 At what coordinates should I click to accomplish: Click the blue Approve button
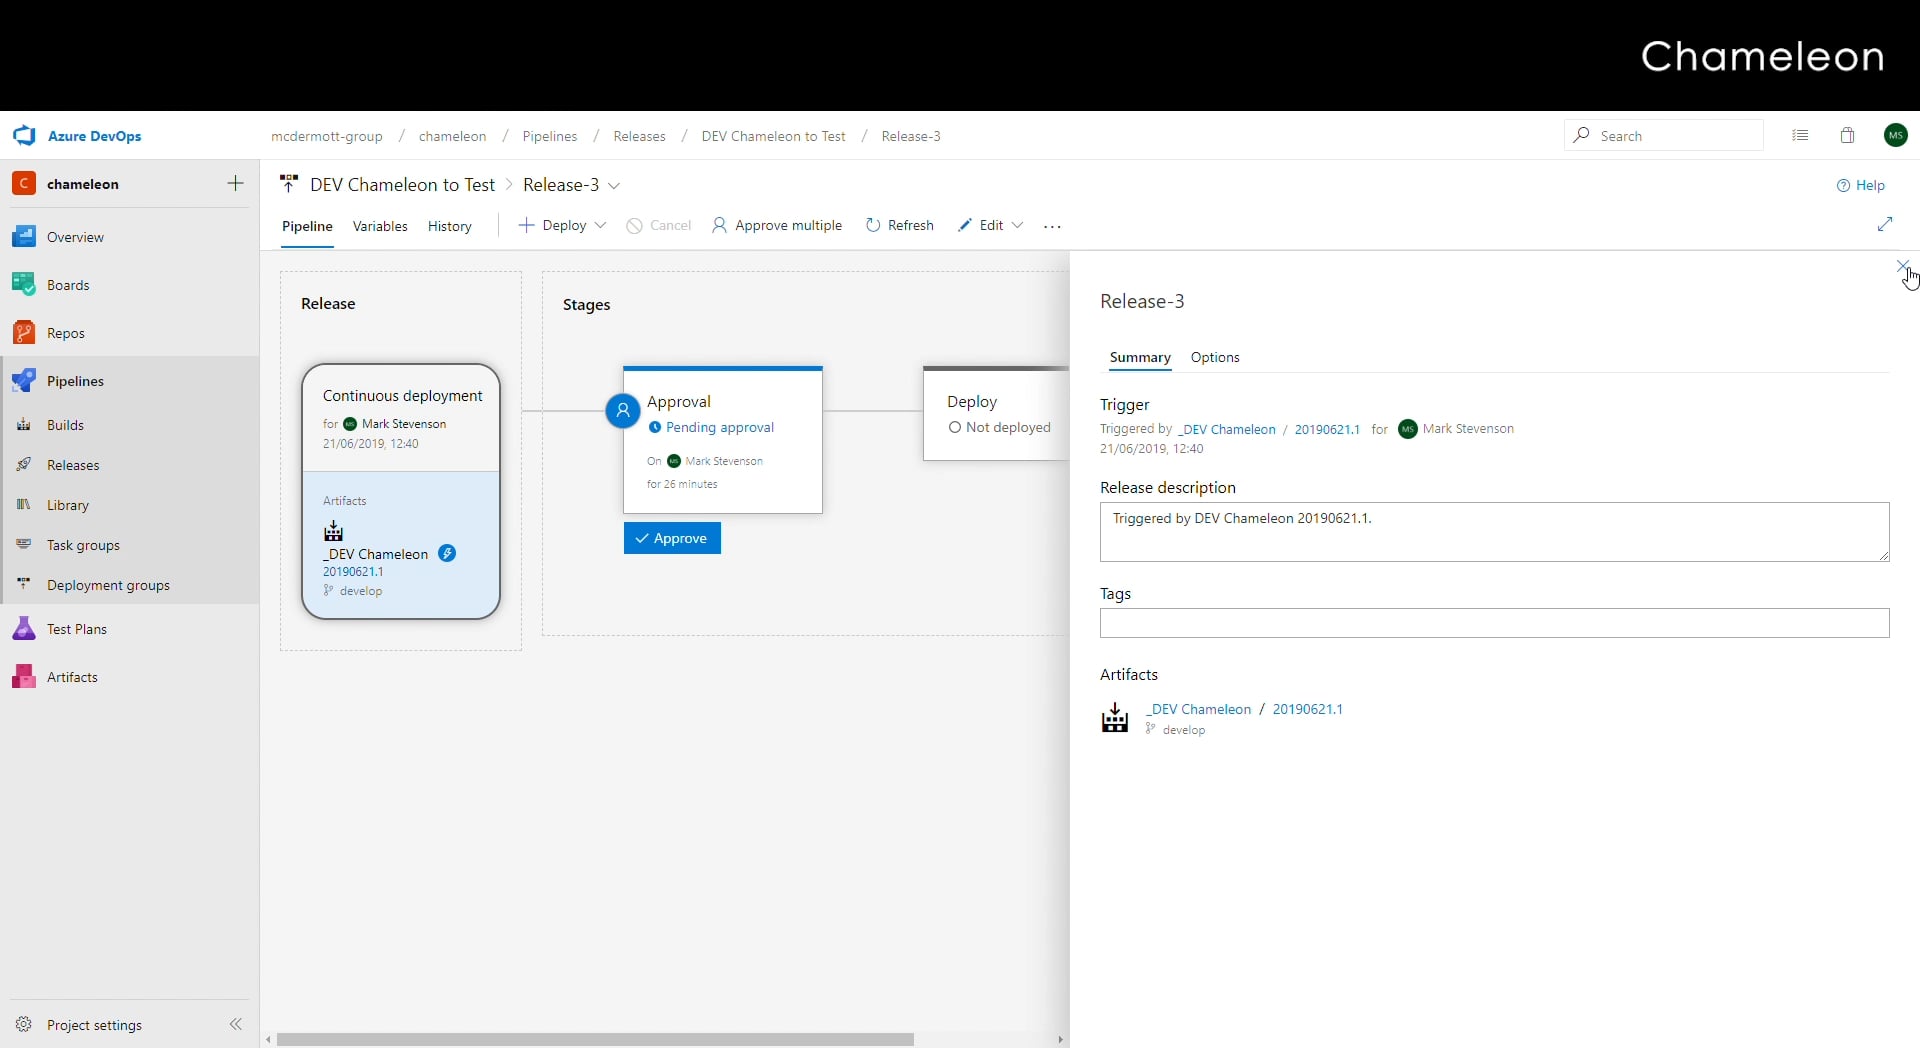pyautogui.click(x=672, y=538)
